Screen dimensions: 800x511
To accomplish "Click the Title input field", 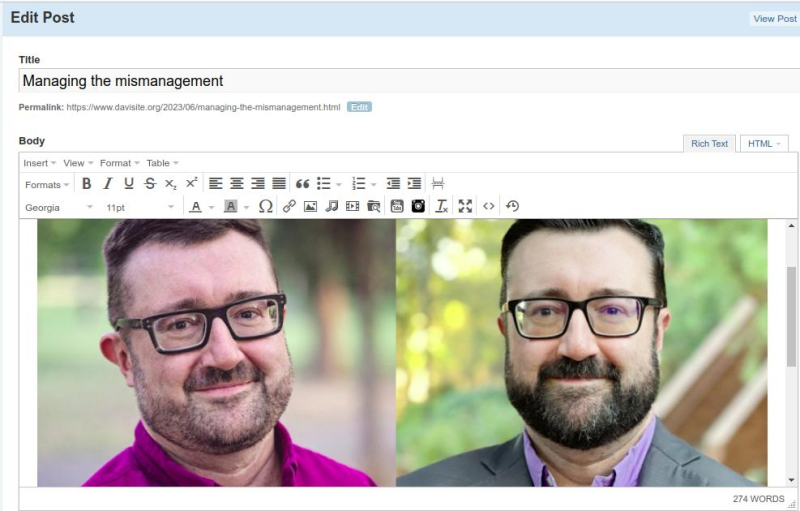I will pyautogui.click(x=400, y=81).
